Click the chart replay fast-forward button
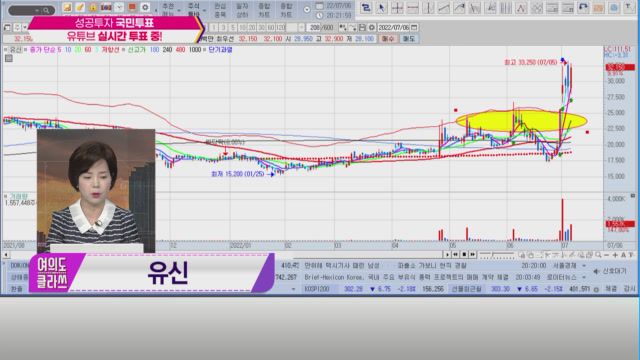Image resolution: width=640 pixels, height=360 pixels. point(473,255)
